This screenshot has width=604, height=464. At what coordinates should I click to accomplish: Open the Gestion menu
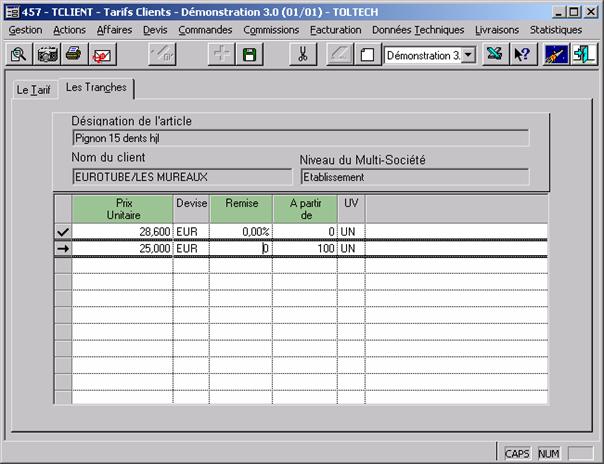pyautogui.click(x=25, y=30)
